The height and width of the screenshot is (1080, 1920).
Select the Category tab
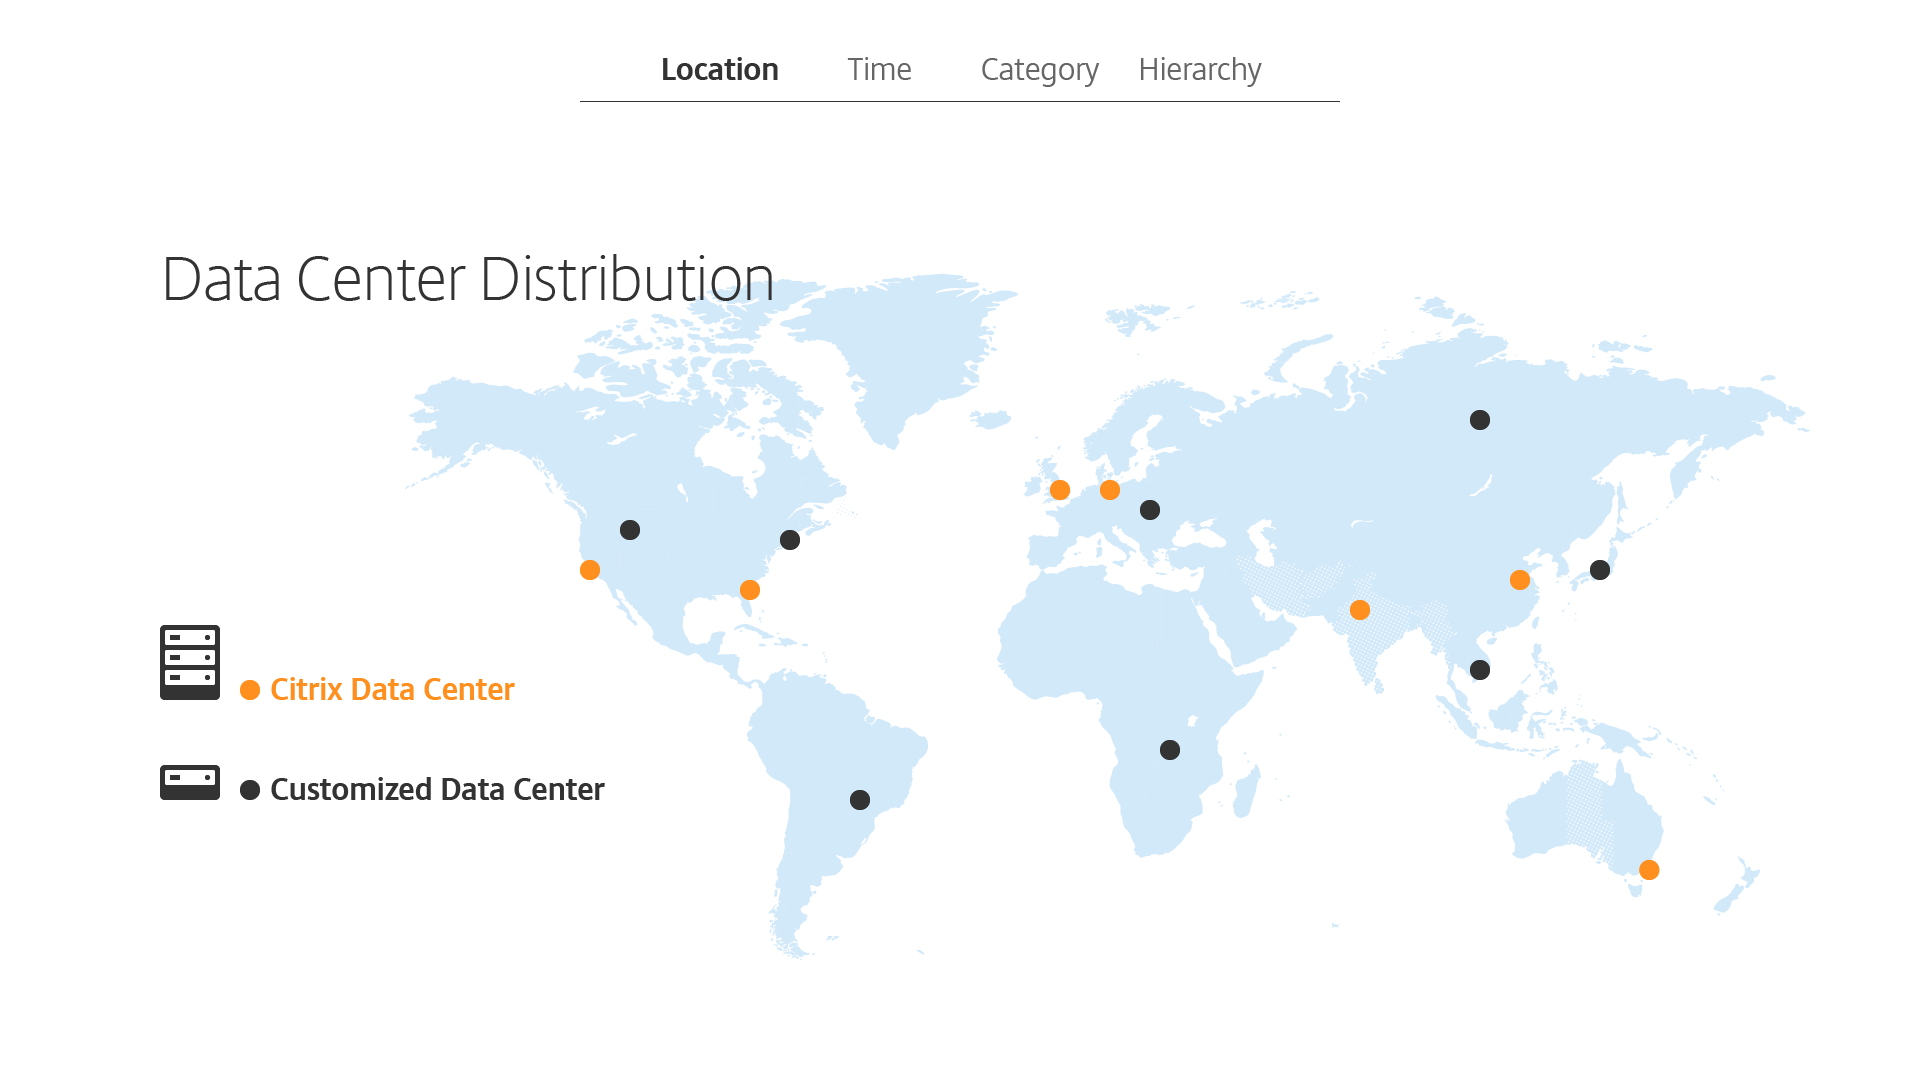pos(1039,71)
